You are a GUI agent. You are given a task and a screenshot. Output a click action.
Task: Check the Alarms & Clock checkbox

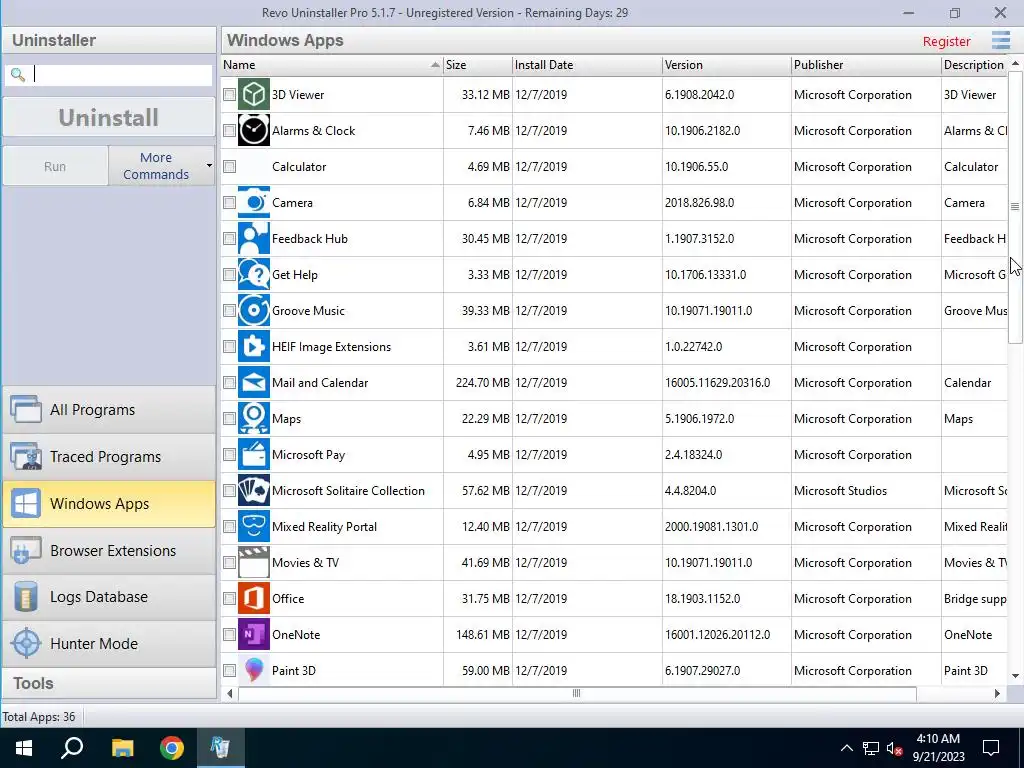pyautogui.click(x=229, y=131)
